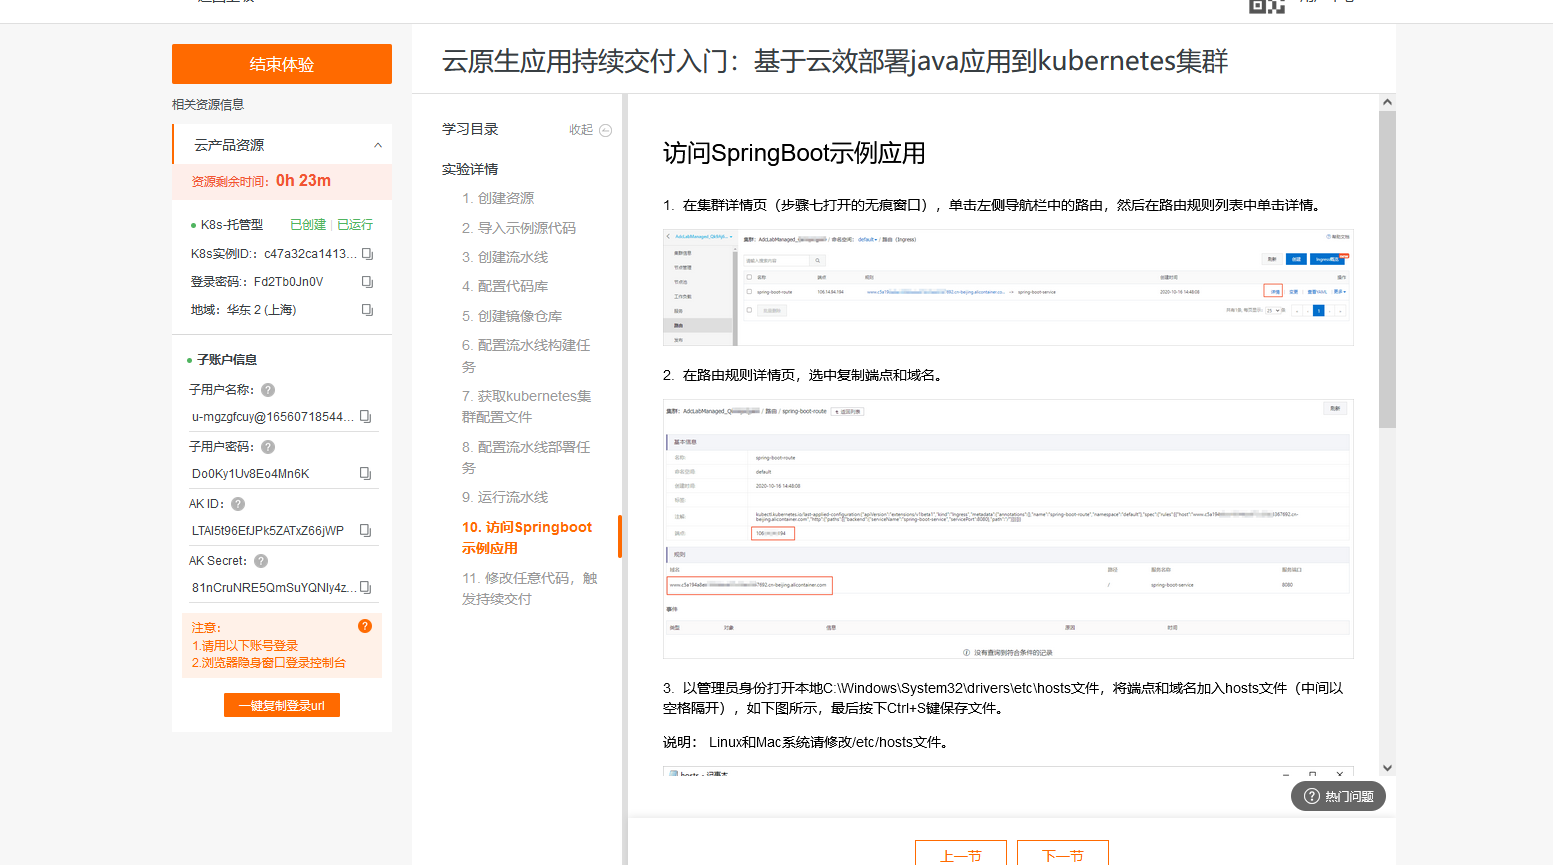Viewport: 1553px width, 865px height.
Task: Copy the sub-user password Do0Ky1Uv8Eo4Mn6K
Action: pyautogui.click(x=365, y=474)
